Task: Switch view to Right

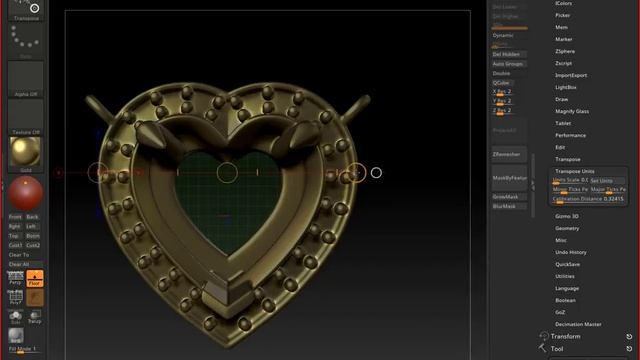Action: pyautogui.click(x=15, y=227)
